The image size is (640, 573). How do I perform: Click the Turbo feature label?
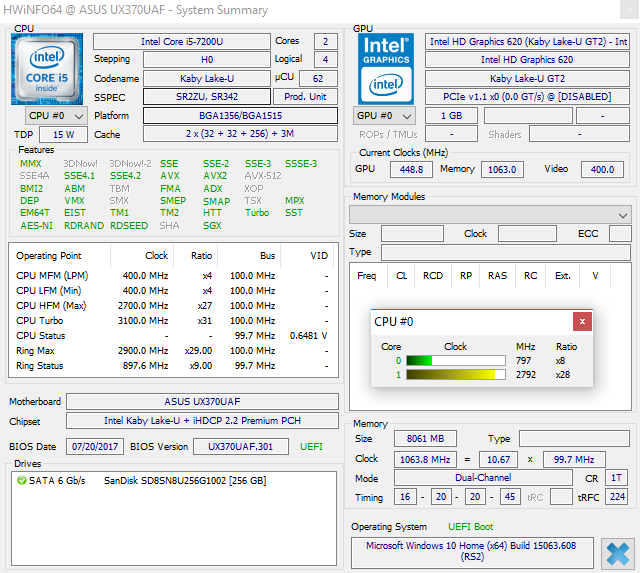(x=257, y=213)
